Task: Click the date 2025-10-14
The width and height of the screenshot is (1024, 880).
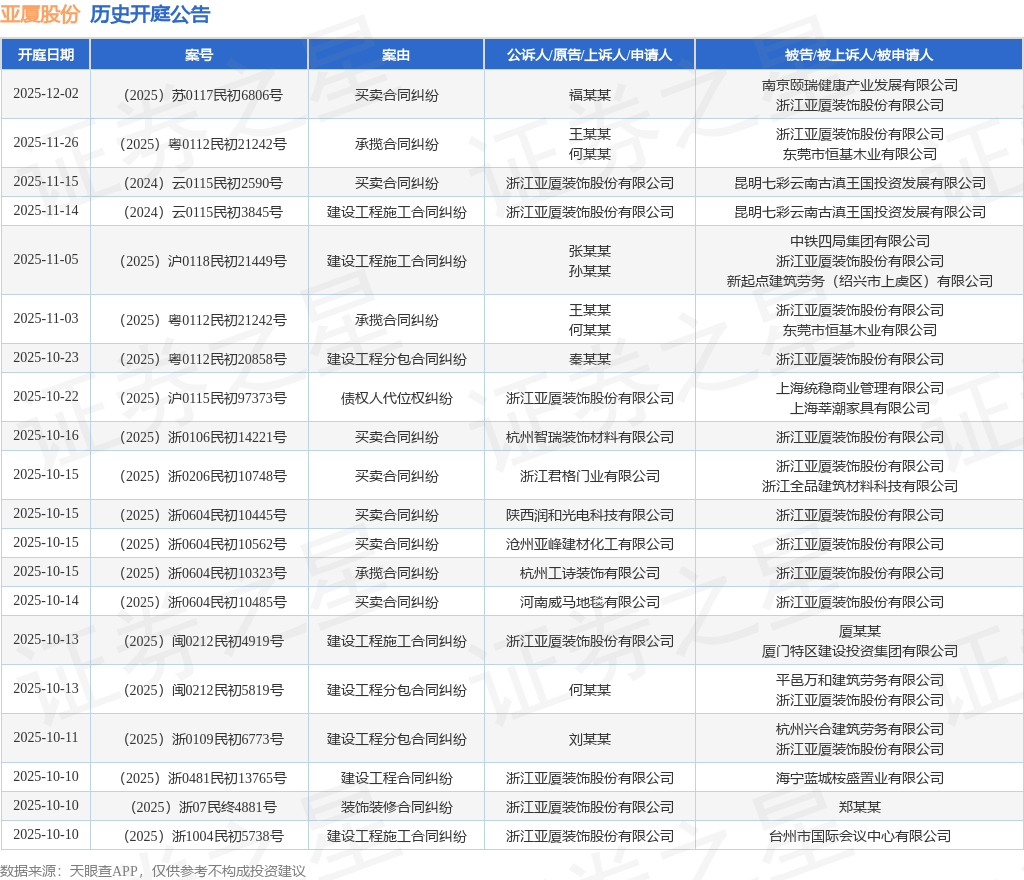Action: tap(46, 601)
